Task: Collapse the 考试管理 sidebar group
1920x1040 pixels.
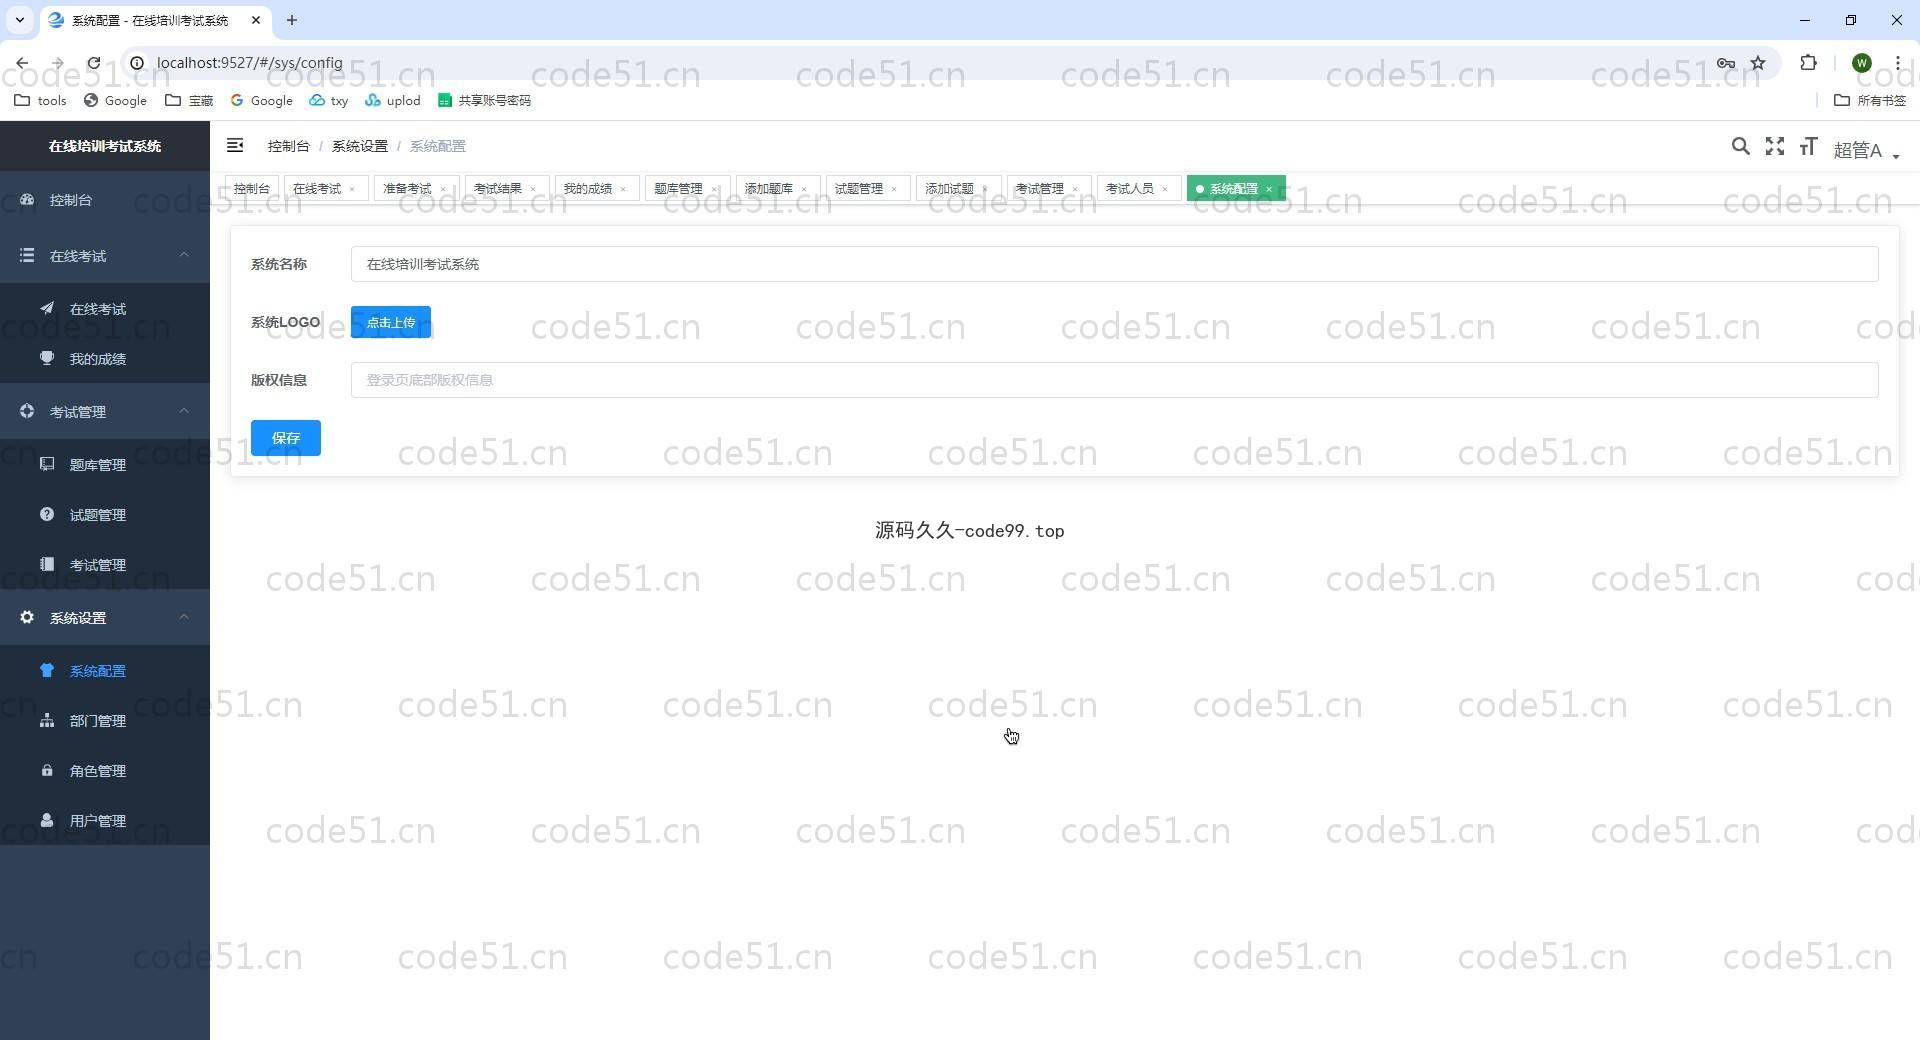Action: [105, 412]
